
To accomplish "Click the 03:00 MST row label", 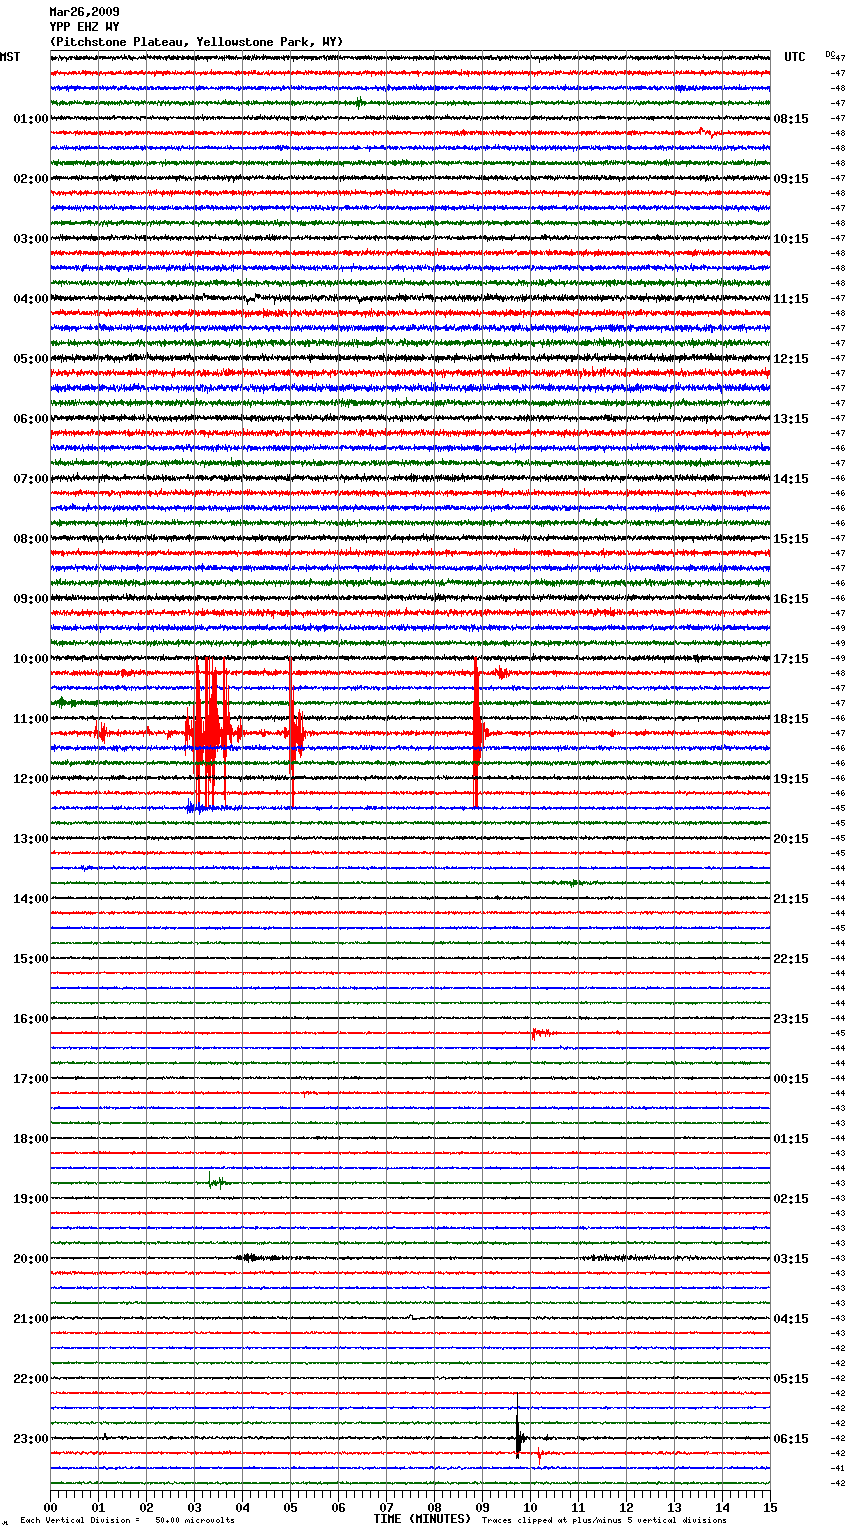I will [31, 239].
